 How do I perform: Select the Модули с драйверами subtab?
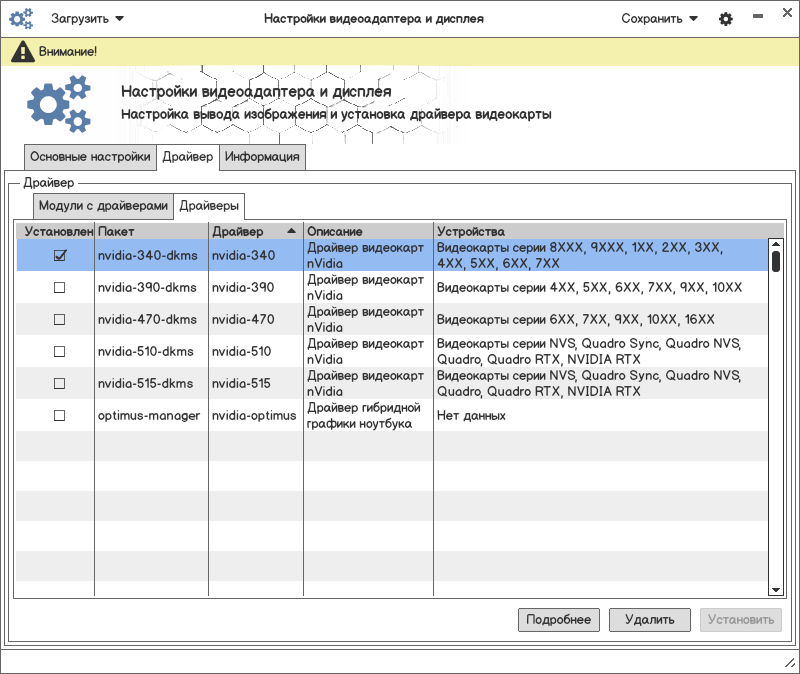(x=103, y=206)
